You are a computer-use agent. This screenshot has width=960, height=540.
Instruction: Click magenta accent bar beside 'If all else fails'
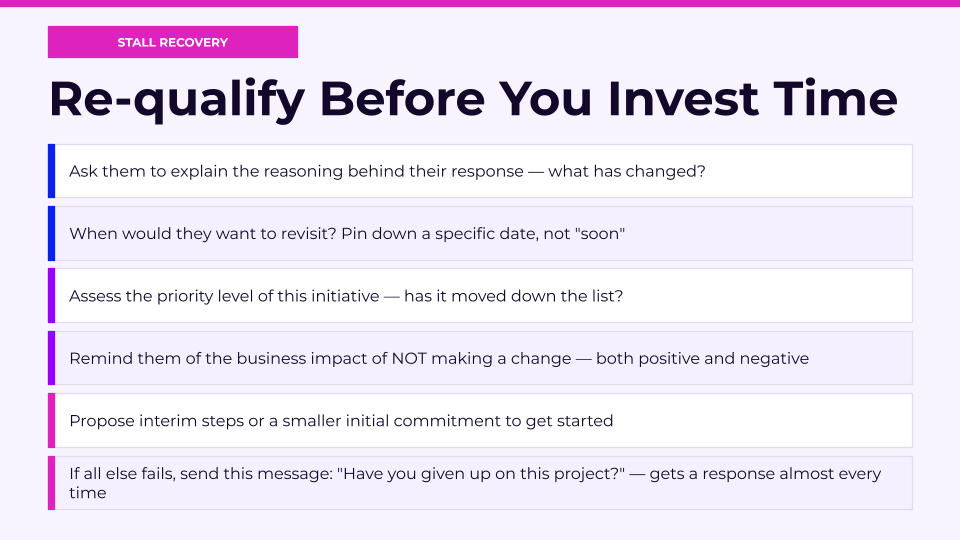pyautogui.click(x=51, y=483)
